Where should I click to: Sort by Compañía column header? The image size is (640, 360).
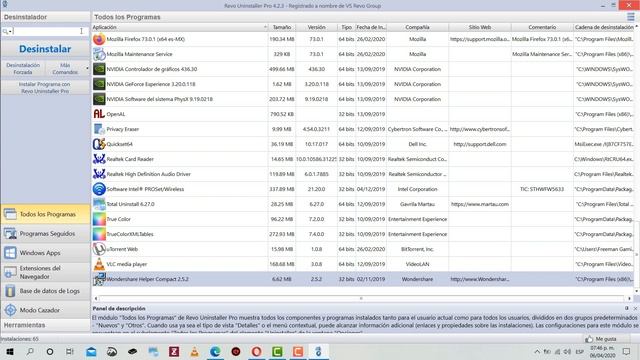417,27
